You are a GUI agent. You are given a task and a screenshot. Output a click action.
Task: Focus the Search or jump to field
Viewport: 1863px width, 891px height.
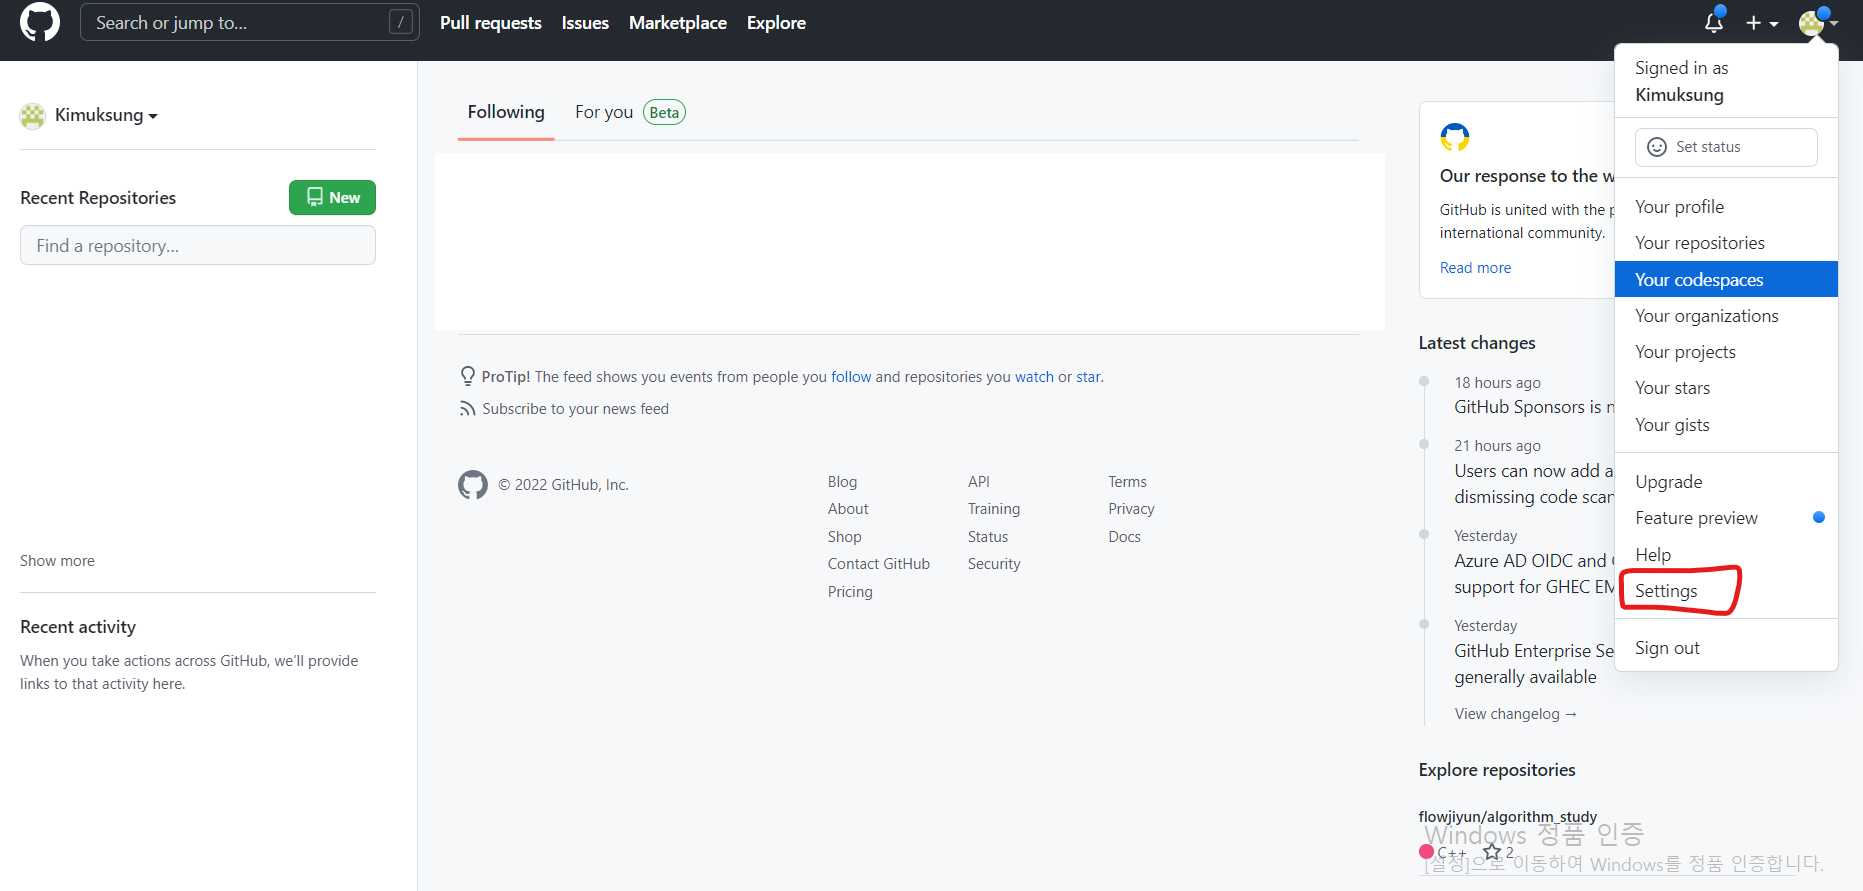[249, 22]
